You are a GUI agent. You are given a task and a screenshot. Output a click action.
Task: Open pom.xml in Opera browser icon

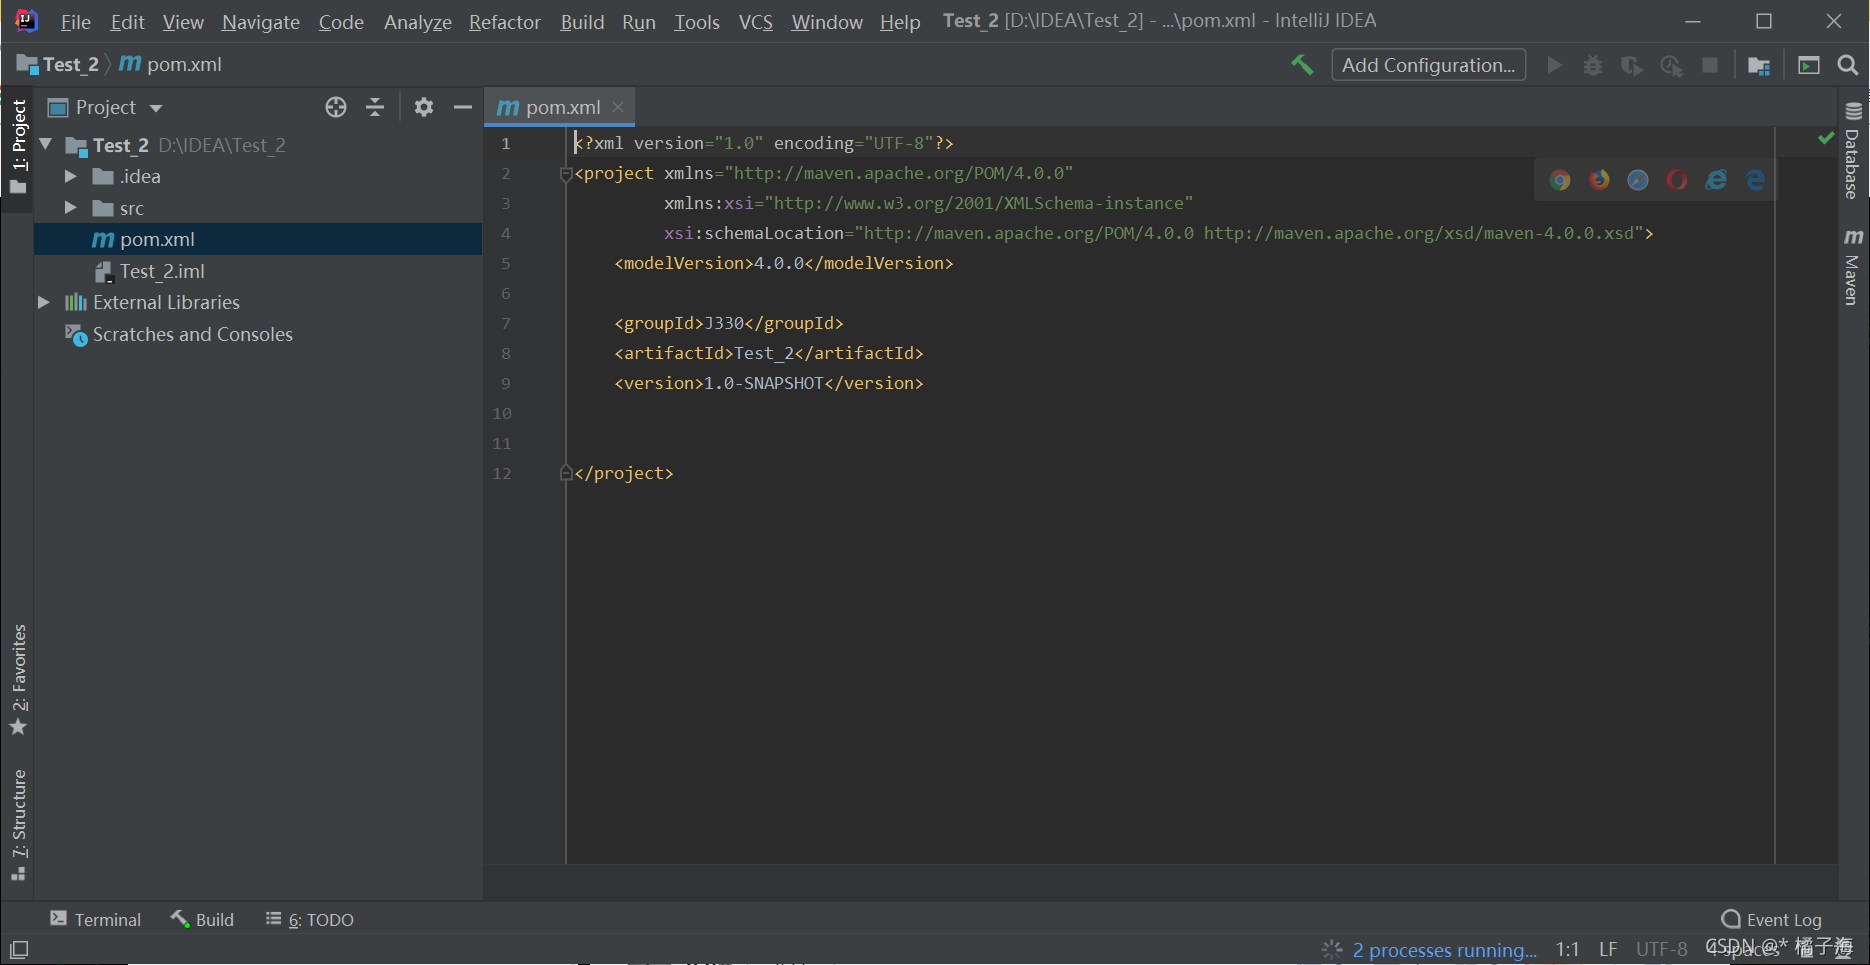click(x=1677, y=180)
